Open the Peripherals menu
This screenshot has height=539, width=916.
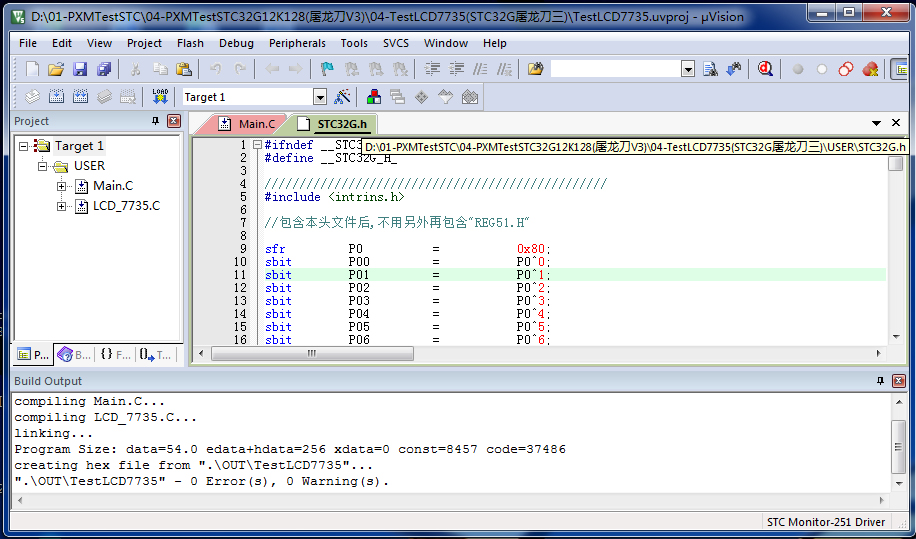297,43
